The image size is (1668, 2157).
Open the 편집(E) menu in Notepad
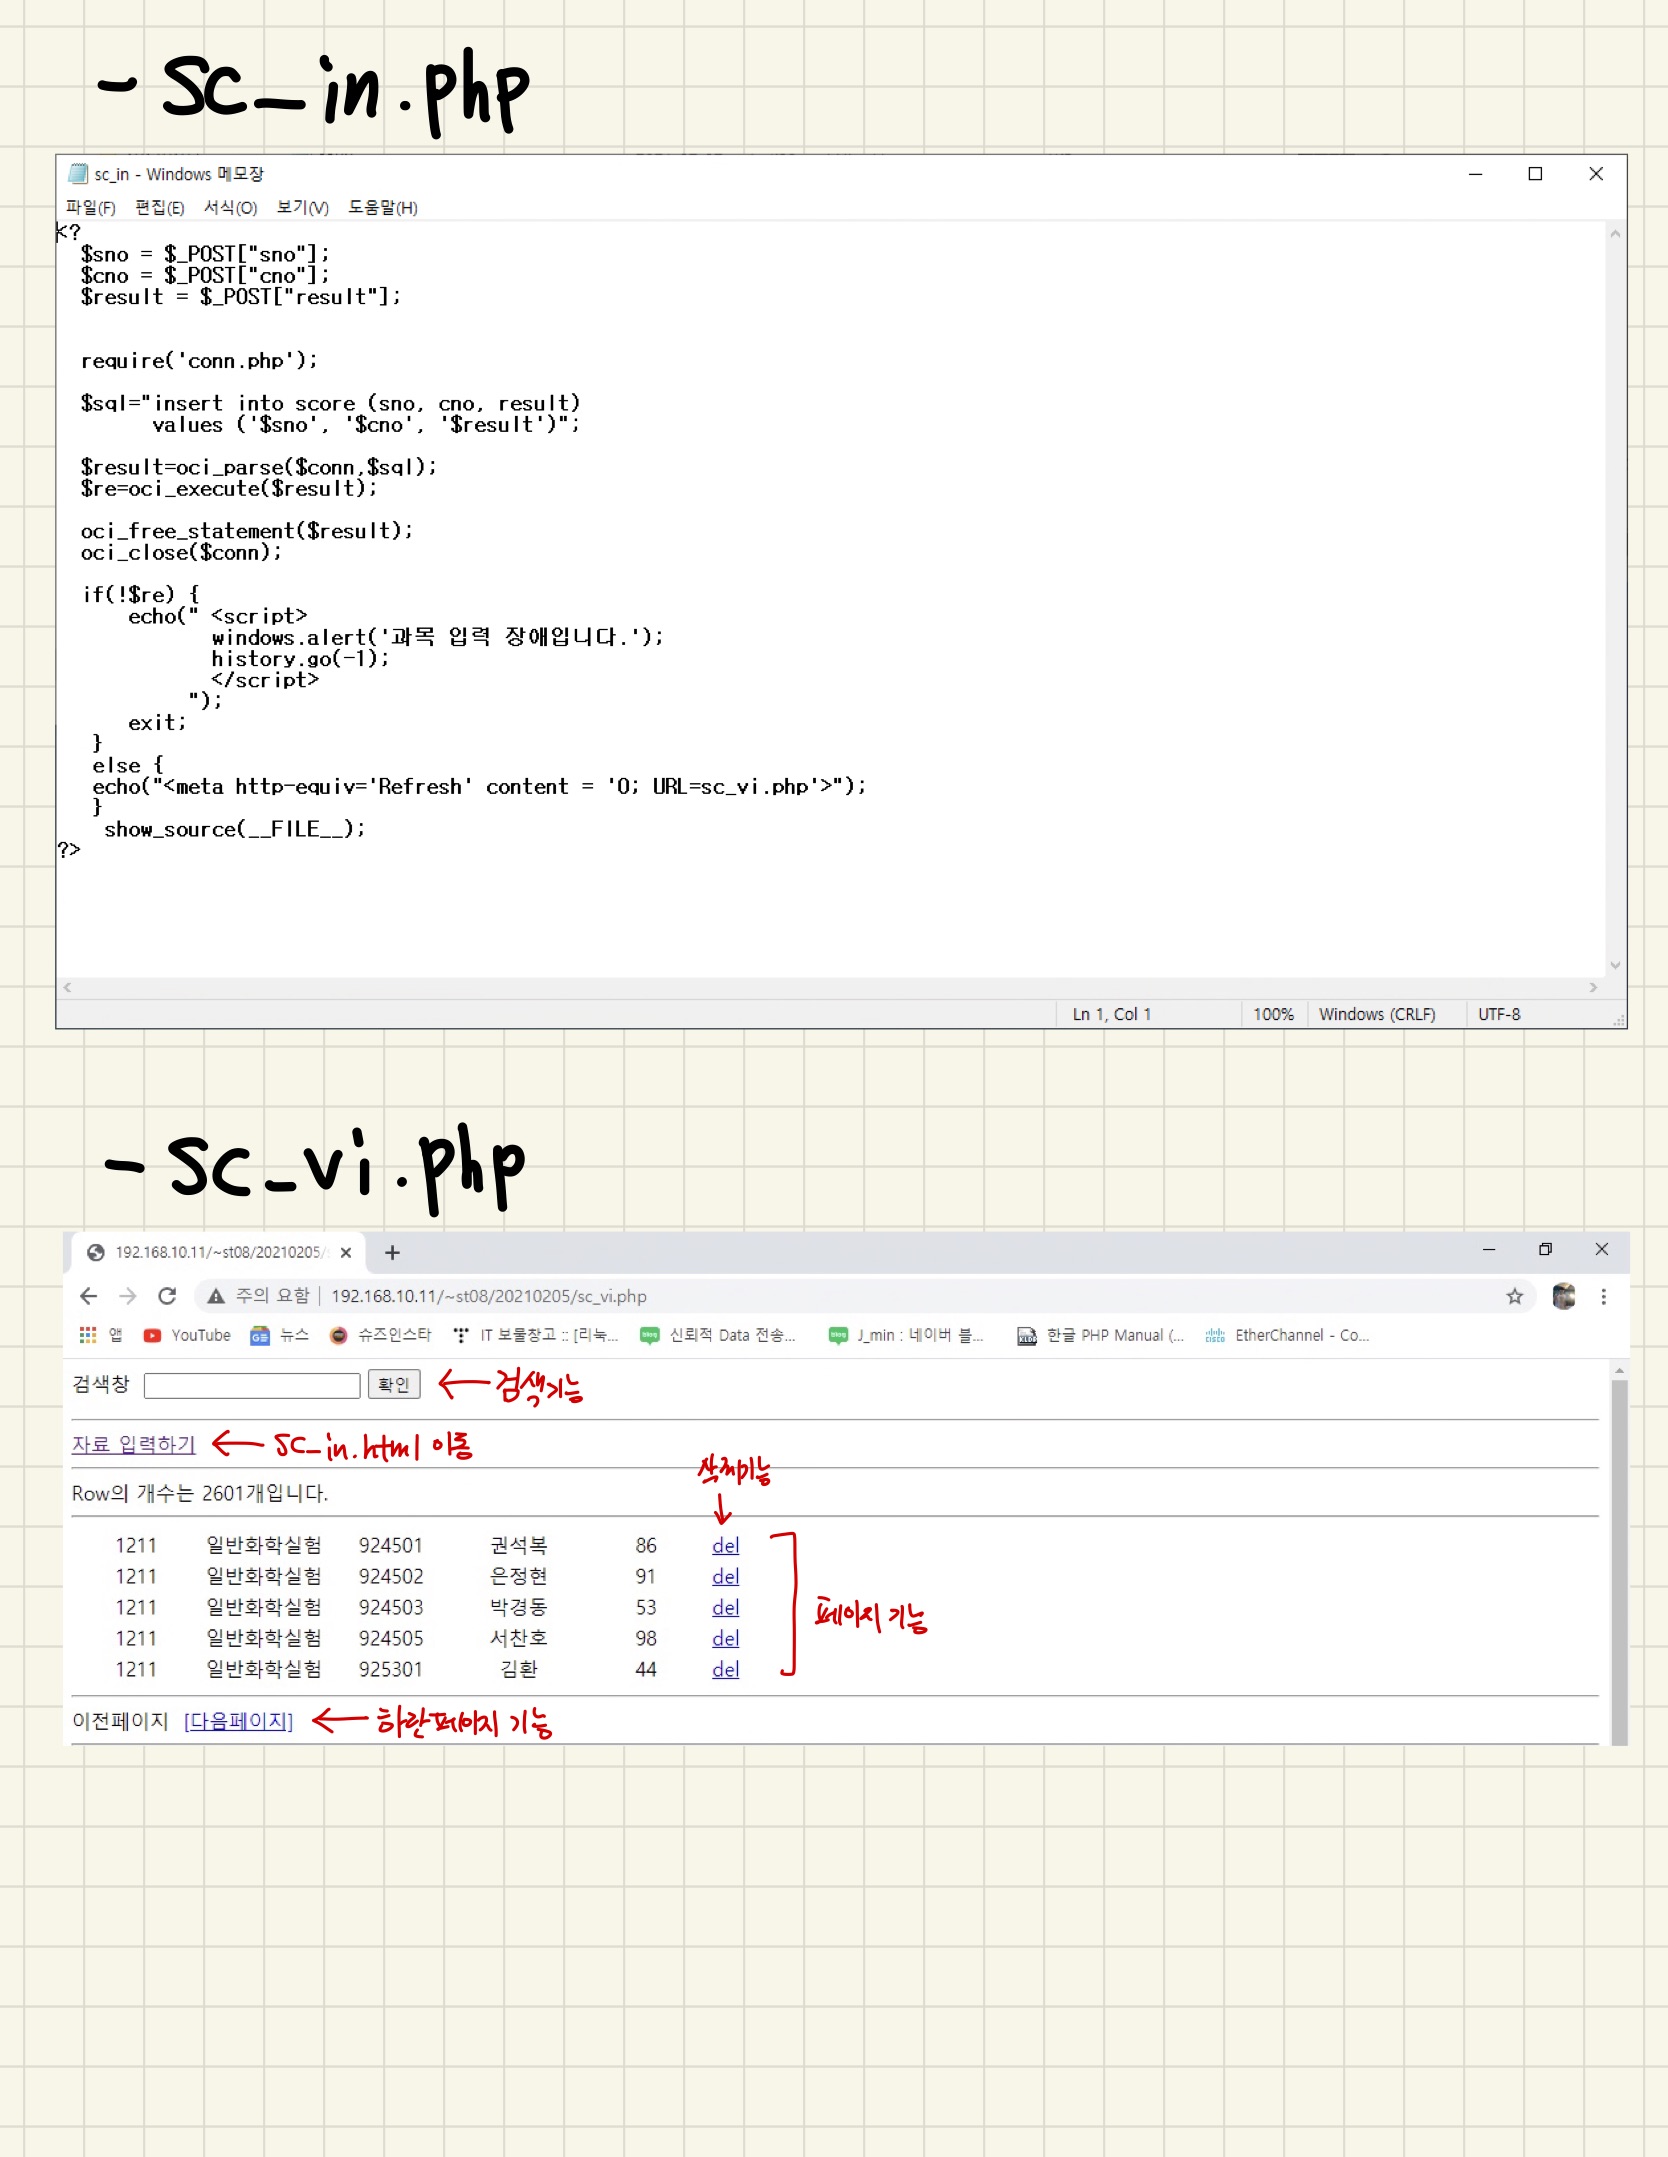(159, 208)
